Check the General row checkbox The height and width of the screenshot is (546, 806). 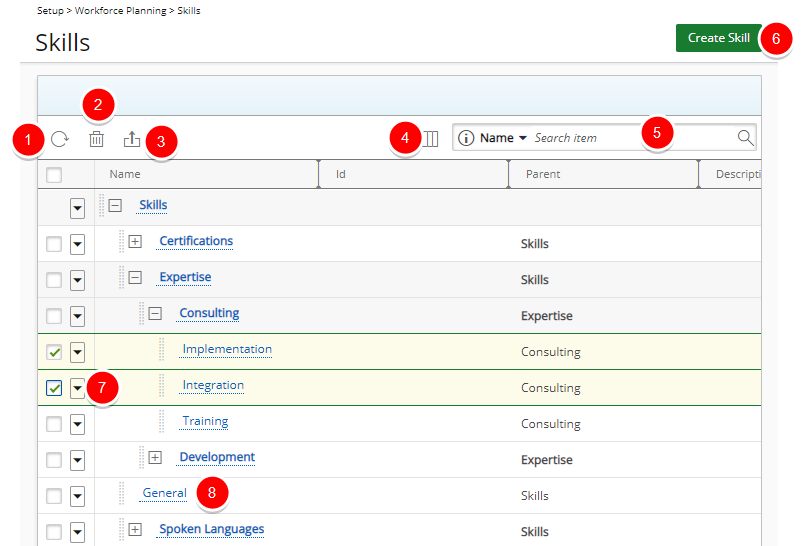click(54, 496)
